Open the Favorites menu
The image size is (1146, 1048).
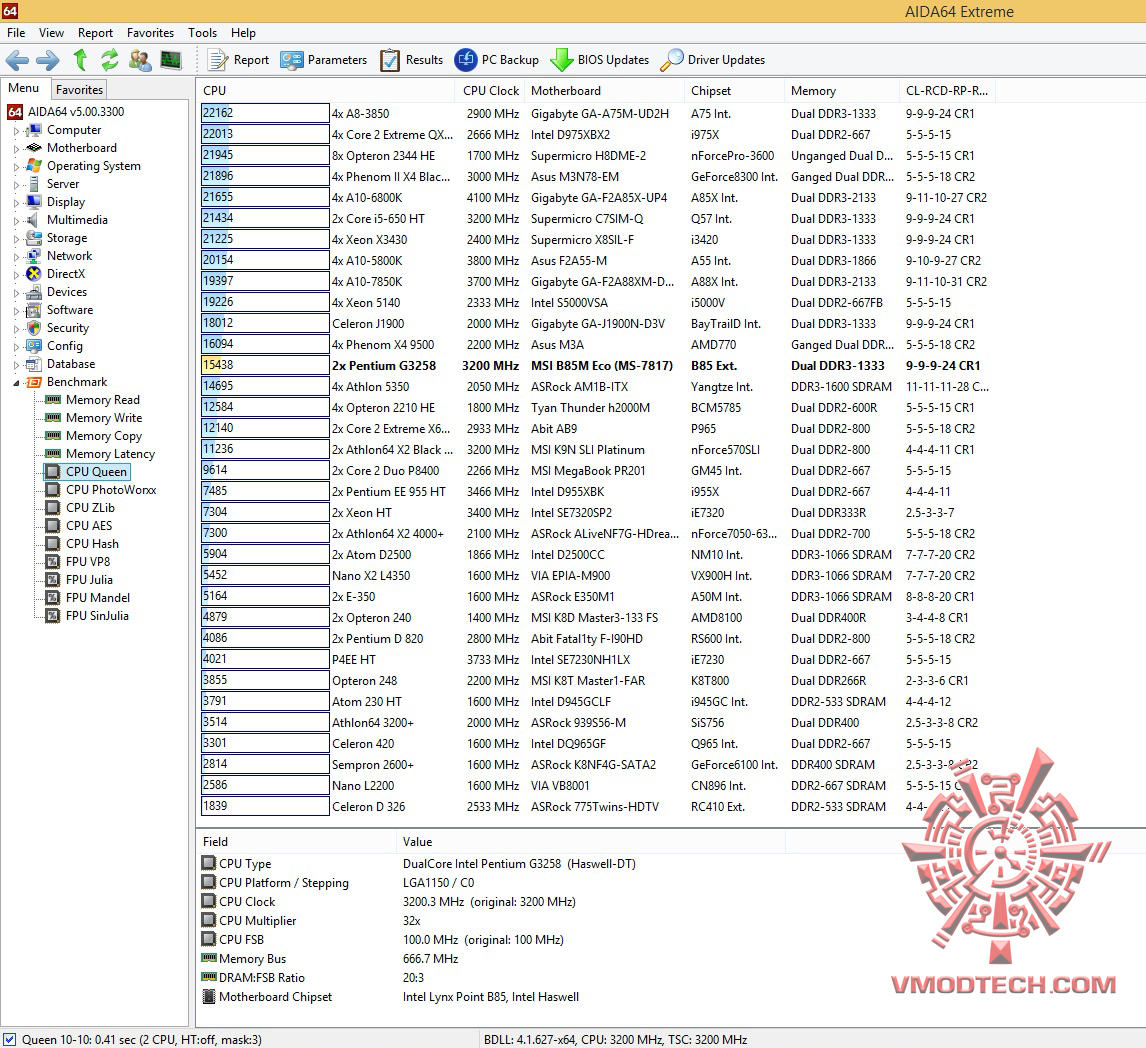(x=151, y=33)
